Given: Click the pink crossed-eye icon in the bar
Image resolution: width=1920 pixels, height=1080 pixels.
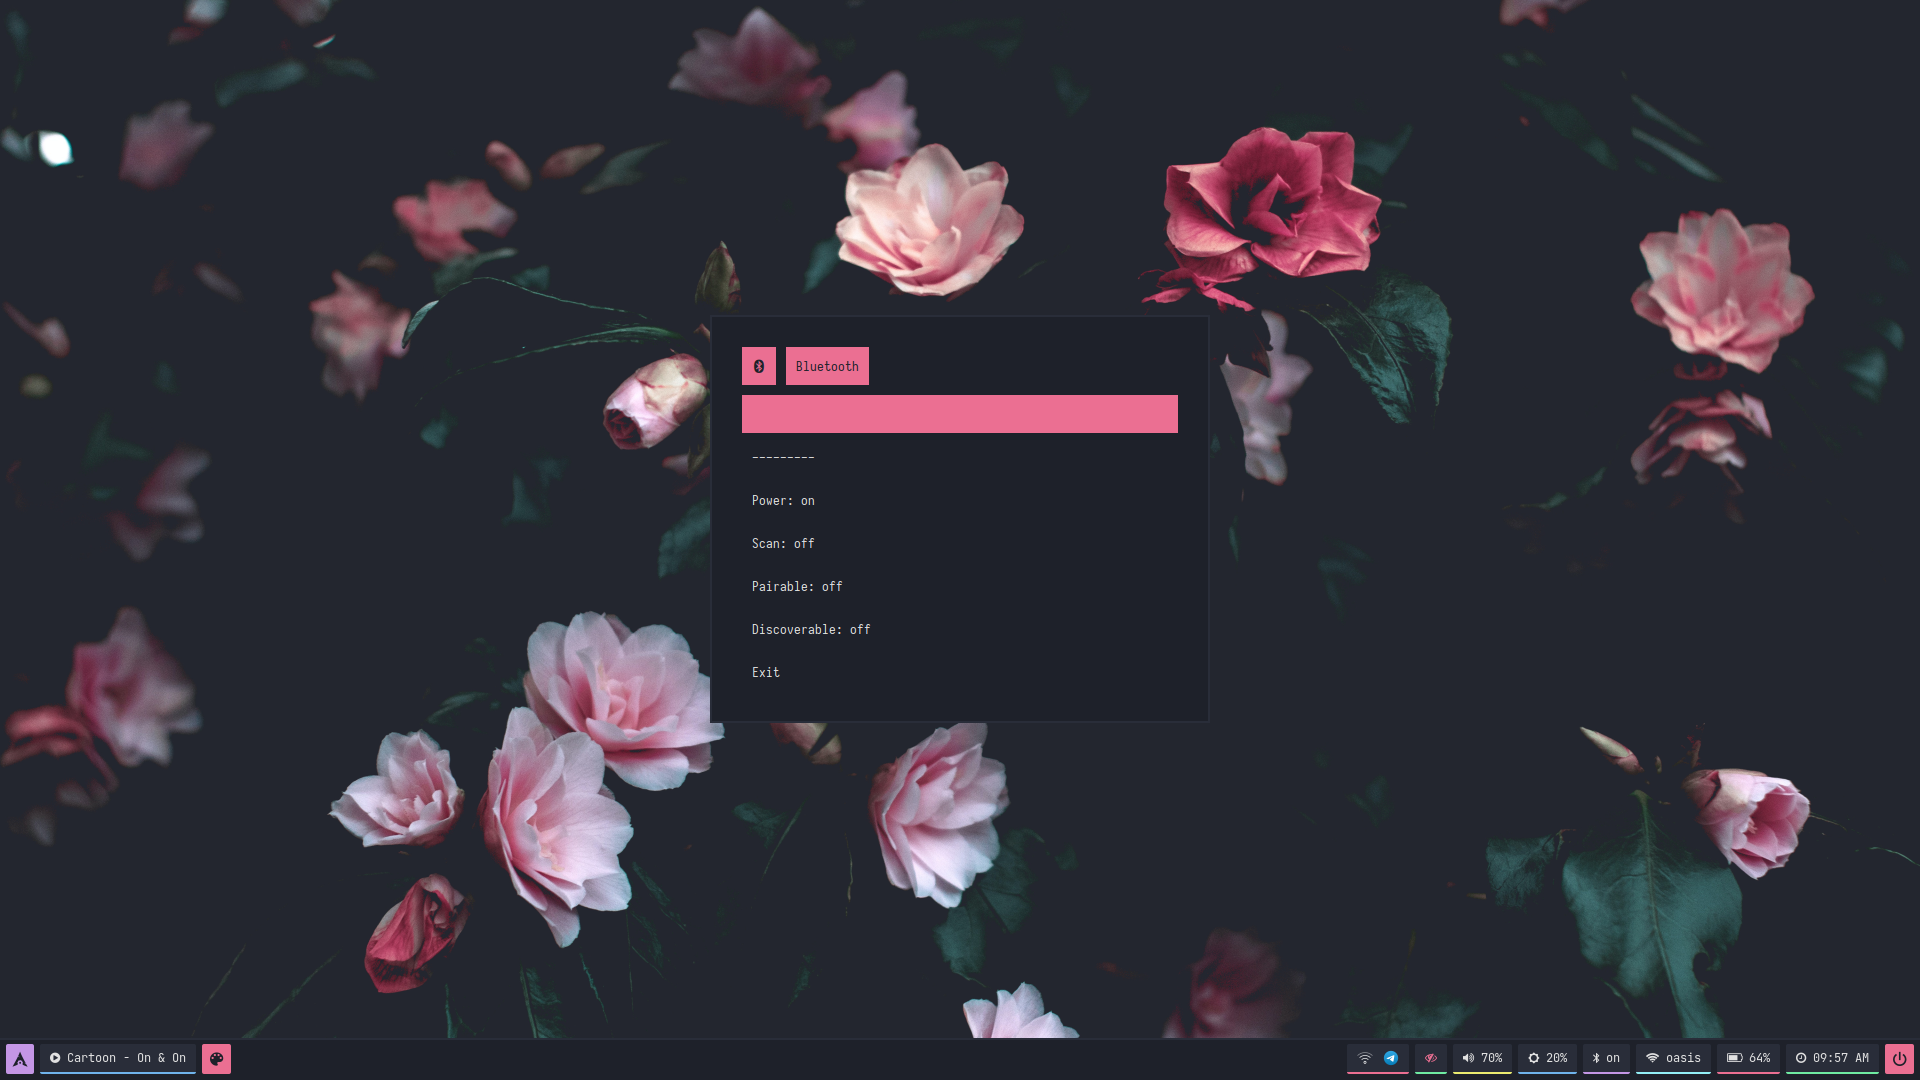Looking at the screenshot, I should pos(1431,1058).
